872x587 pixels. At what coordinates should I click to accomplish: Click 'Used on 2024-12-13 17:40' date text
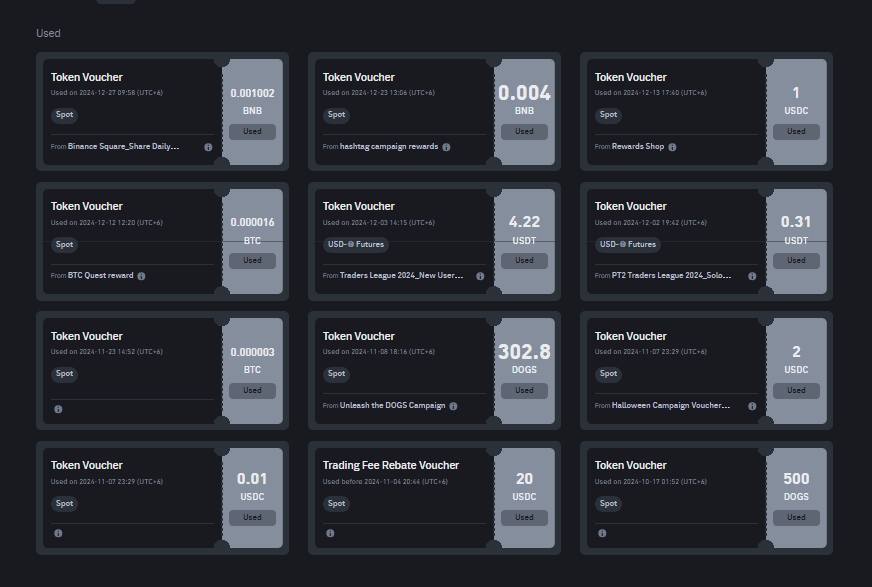[651, 93]
